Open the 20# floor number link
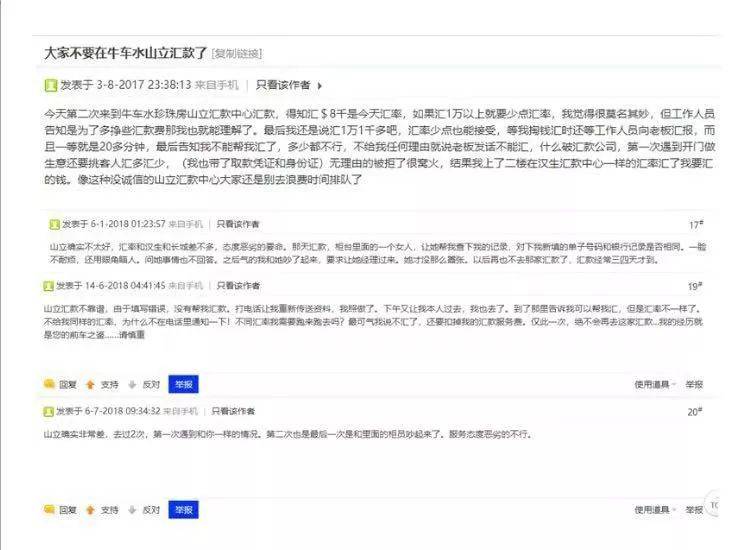 coord(695,412)
